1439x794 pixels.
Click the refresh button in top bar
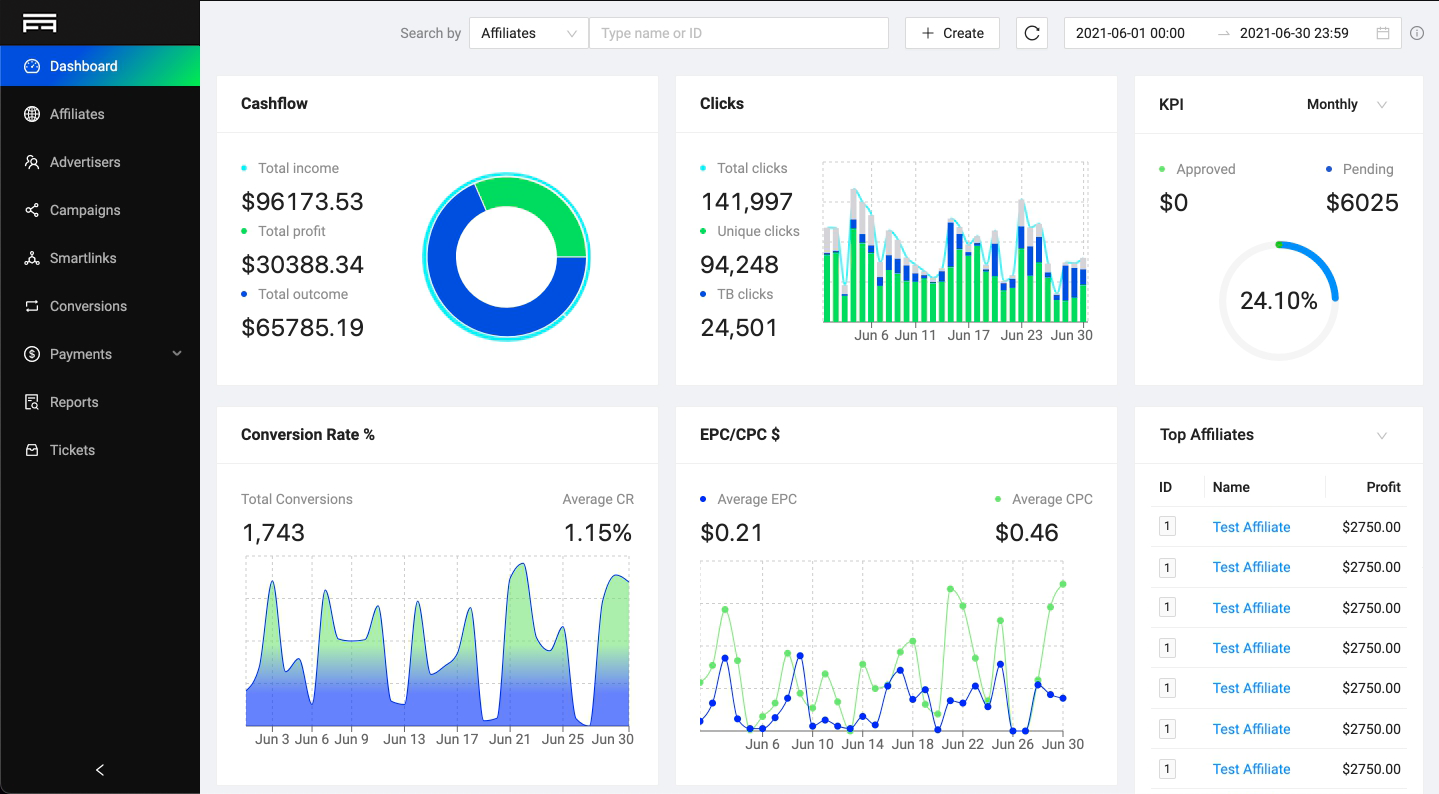(1032, 33)
